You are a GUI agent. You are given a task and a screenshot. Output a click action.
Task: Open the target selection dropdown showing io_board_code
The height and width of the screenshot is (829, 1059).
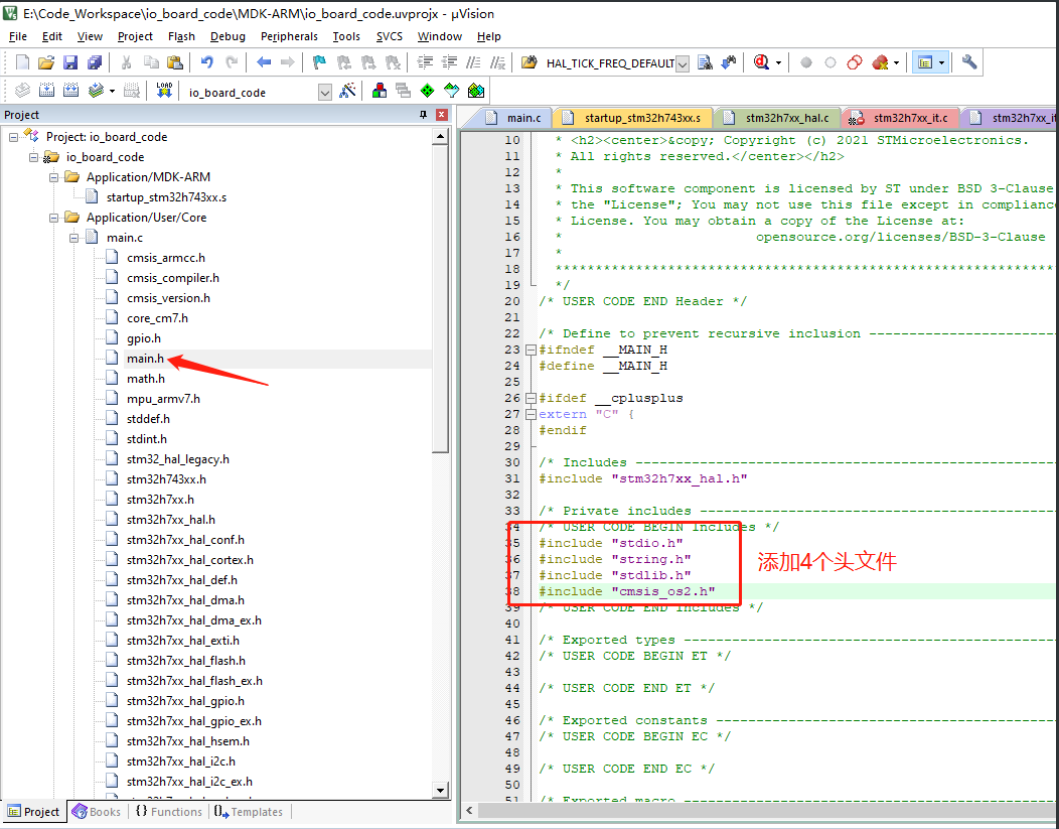pos(324,91)
